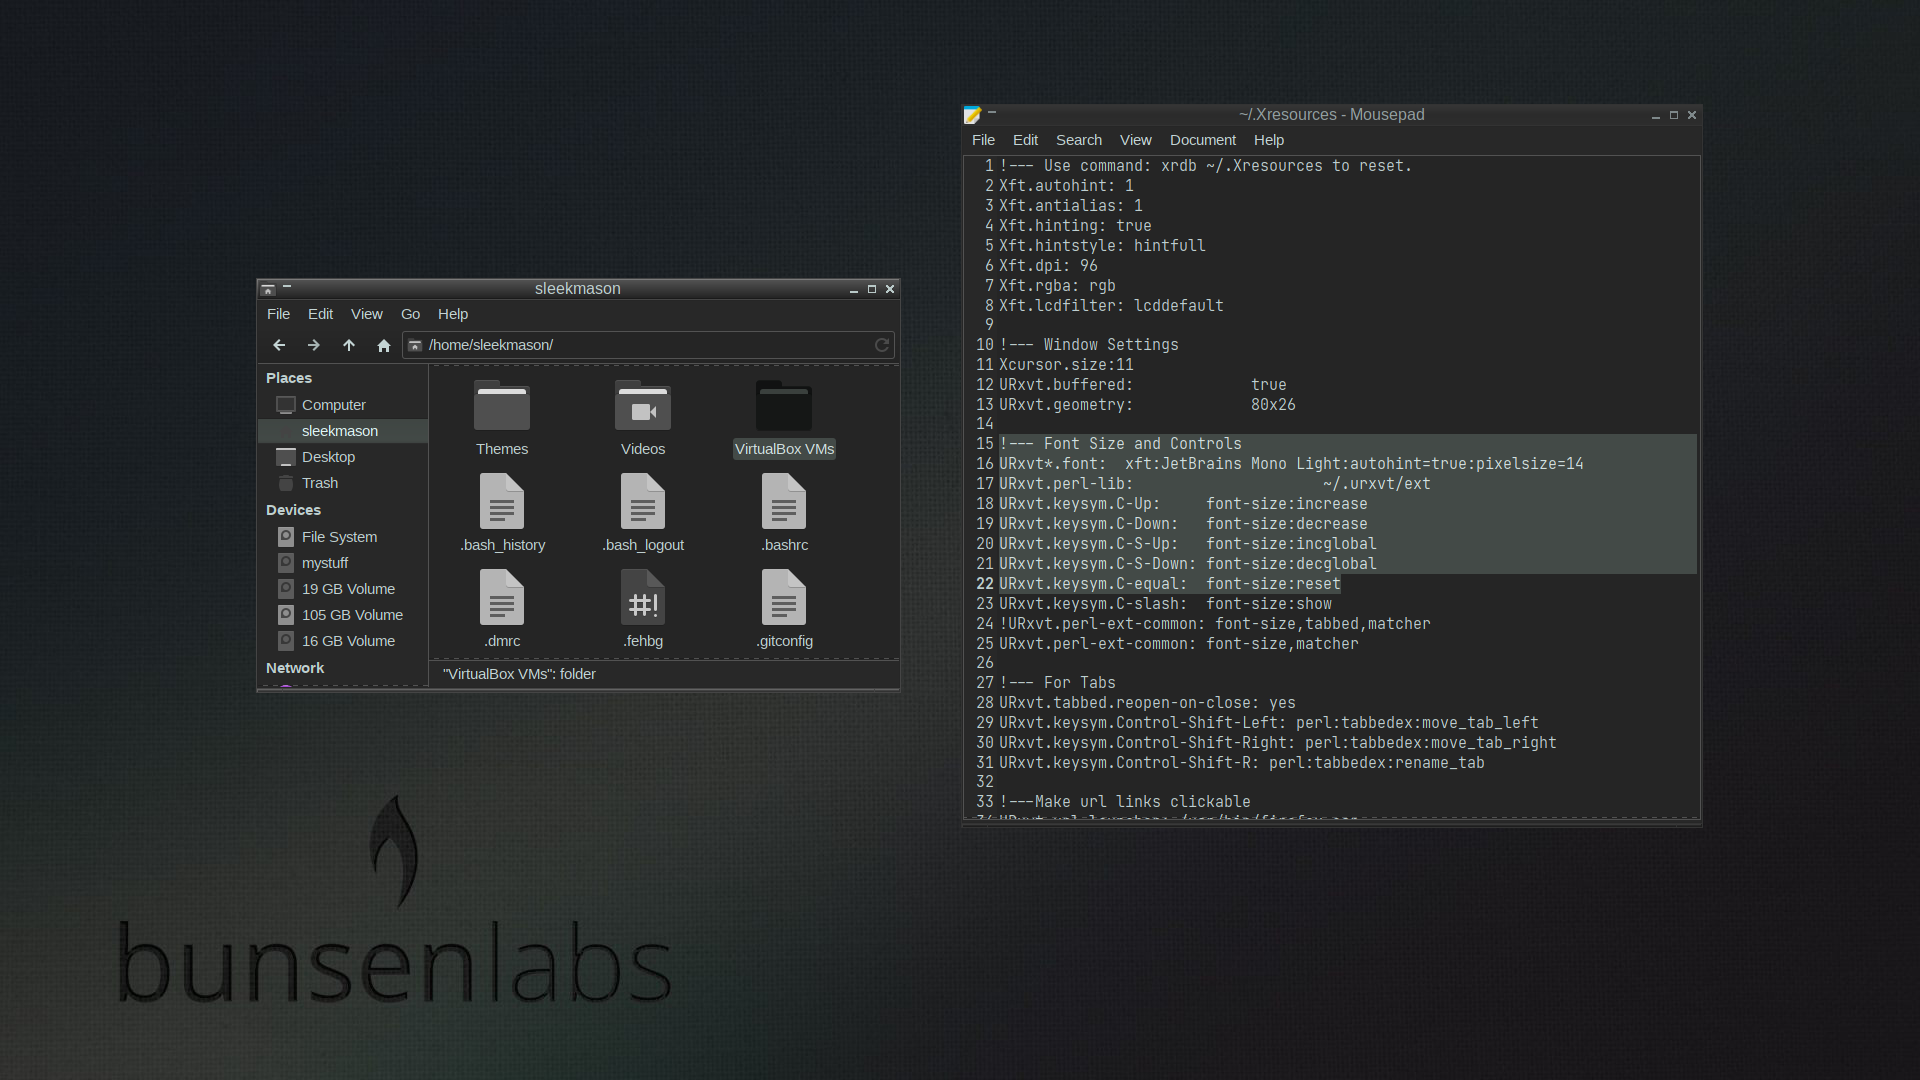
Task: Click the Xft.lcdfilter: lcddefault line
Action: [1111, 306]
